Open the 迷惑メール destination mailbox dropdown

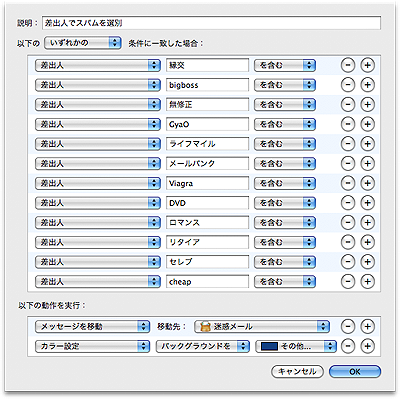262,326
